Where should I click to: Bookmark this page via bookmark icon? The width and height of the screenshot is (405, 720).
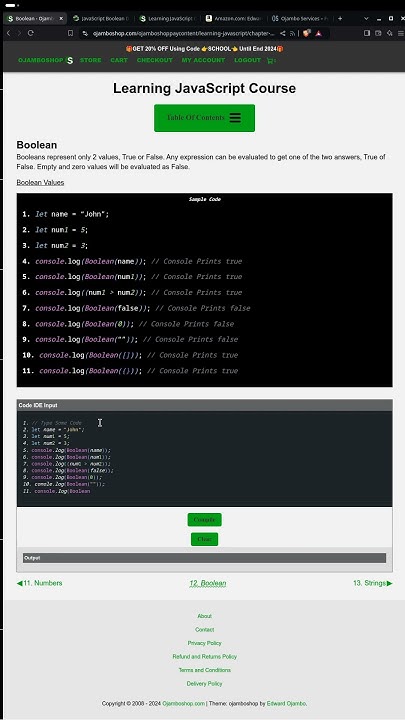(x=70, y=33)
